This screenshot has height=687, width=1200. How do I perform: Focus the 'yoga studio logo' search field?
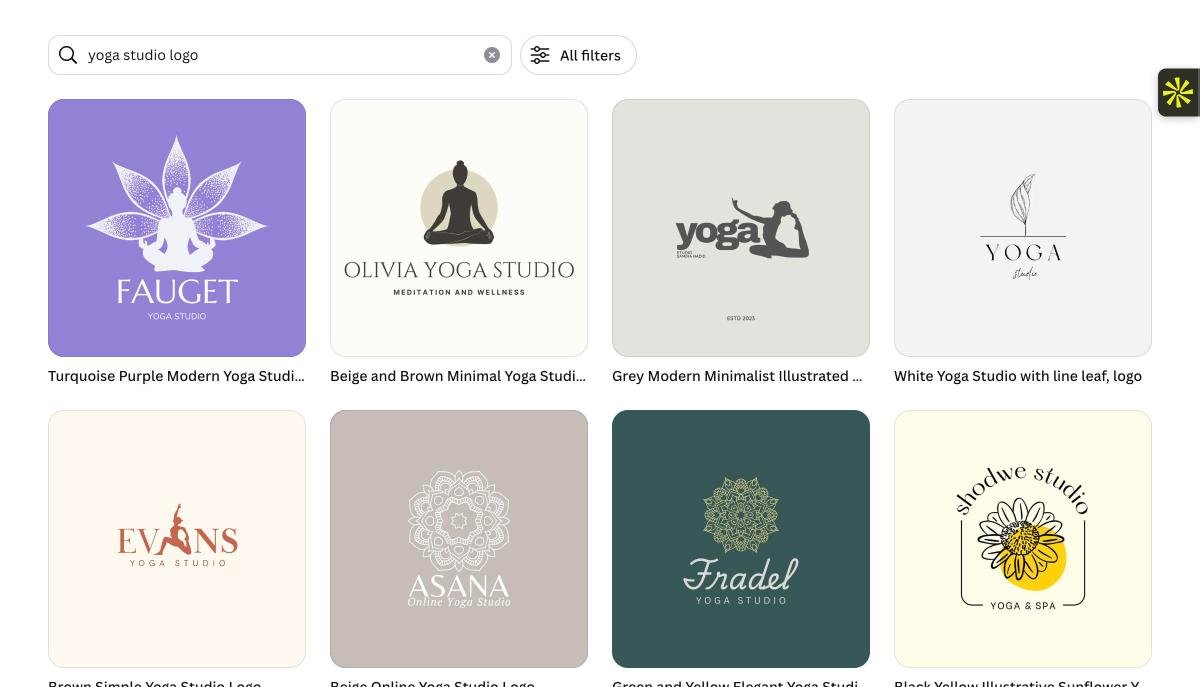coord(280,55)
